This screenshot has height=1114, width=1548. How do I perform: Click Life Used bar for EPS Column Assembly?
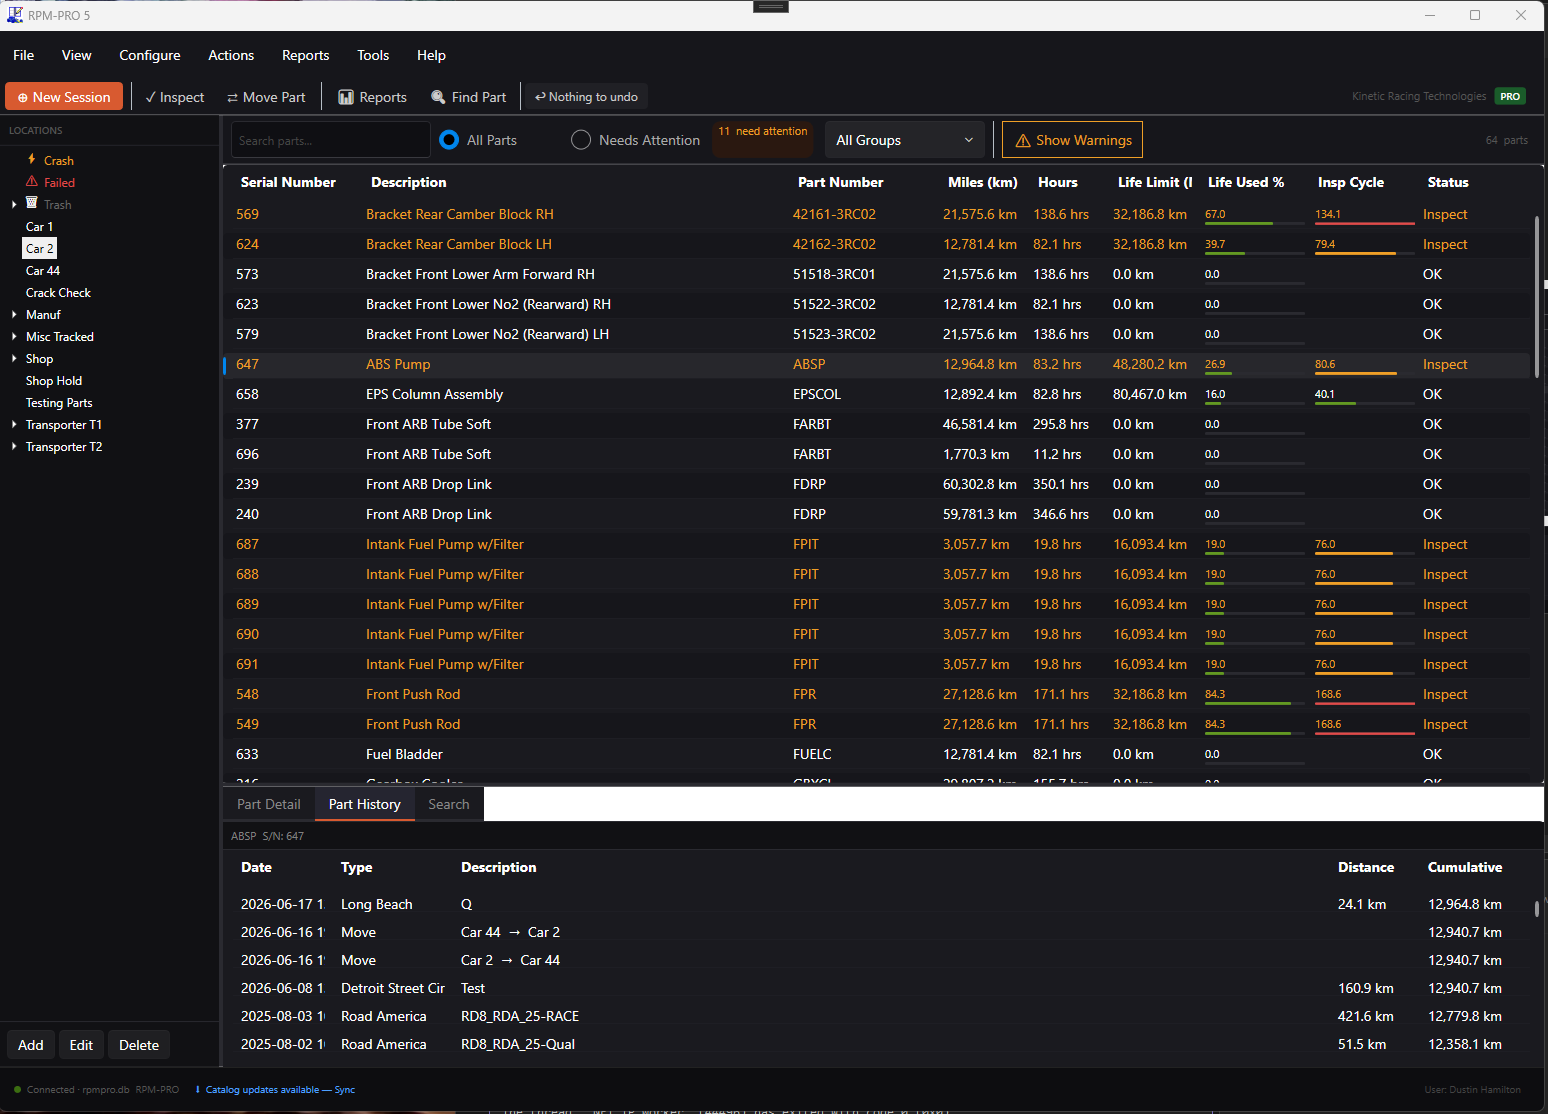[x=1254, y=403]
